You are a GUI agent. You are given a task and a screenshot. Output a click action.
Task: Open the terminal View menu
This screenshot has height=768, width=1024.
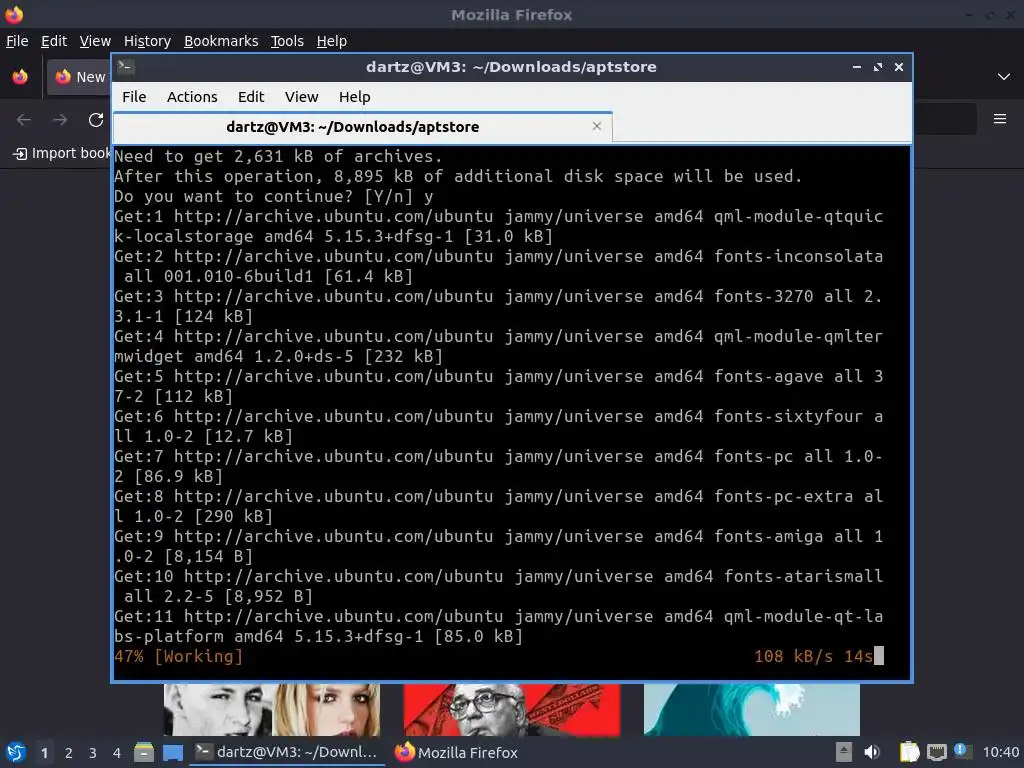point(301,97)
